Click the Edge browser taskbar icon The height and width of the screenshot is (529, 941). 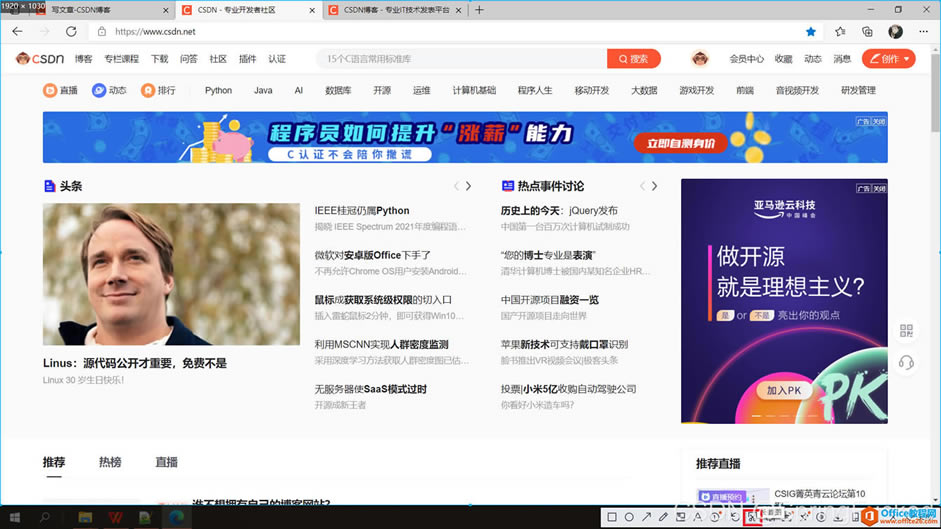176,517
